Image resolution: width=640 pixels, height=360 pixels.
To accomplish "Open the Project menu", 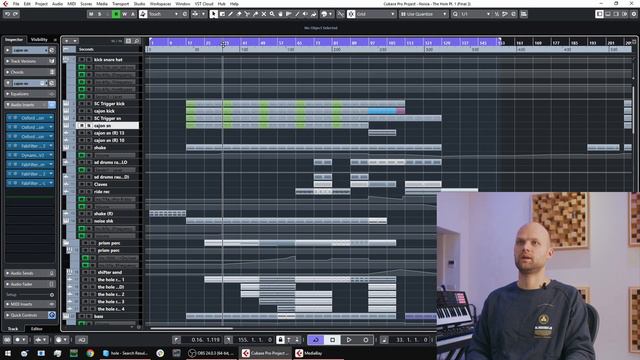I will point(41,4).
